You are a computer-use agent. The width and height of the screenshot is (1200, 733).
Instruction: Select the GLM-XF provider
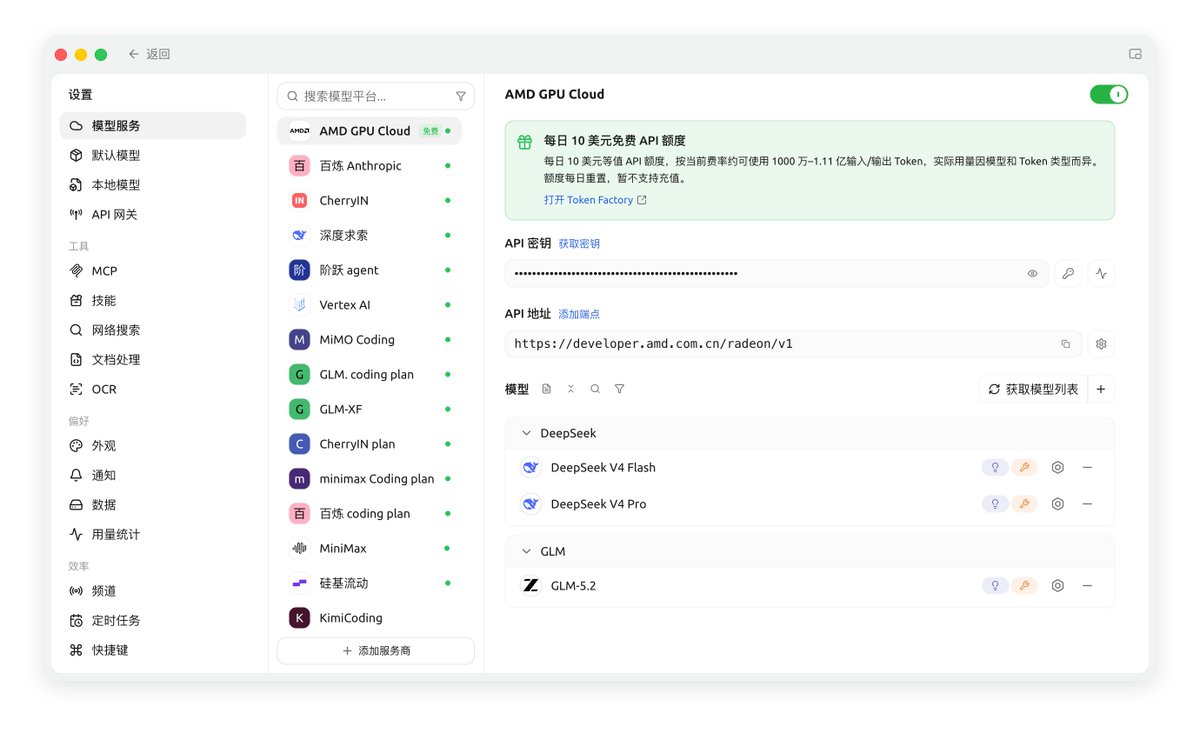point(370,409)
